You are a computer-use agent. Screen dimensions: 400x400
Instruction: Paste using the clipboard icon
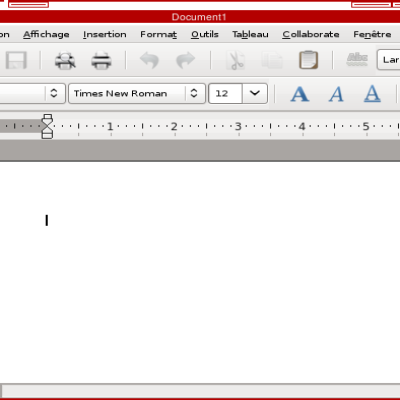(308, 60)
